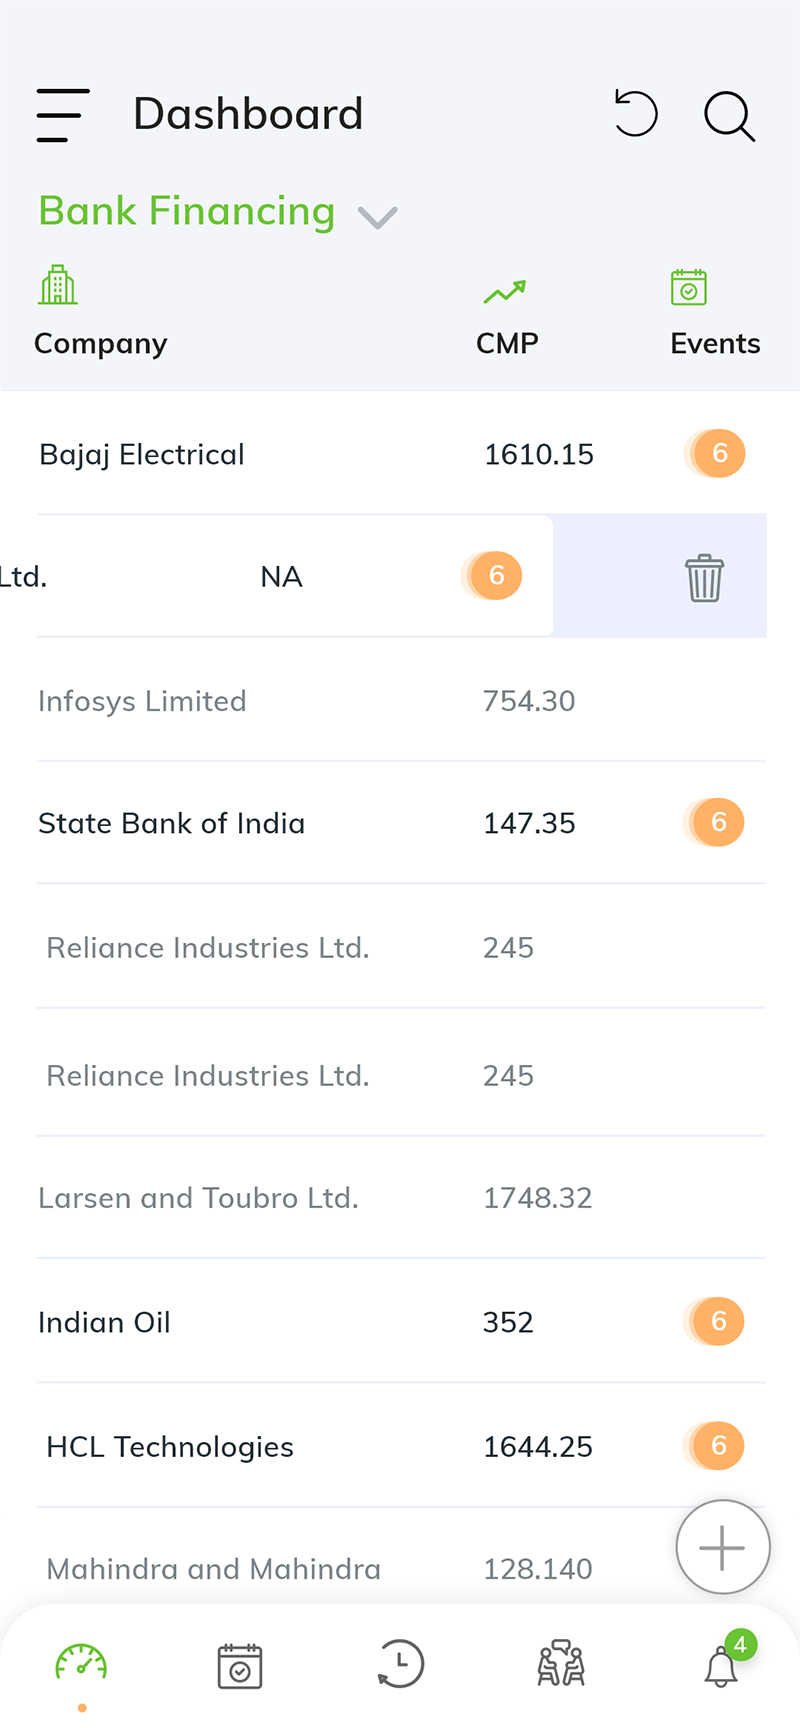Image resolution: width=800 pixels, height=1728 pixels.
Task: Select the Infosys Limited row
Action: (401, 700)
